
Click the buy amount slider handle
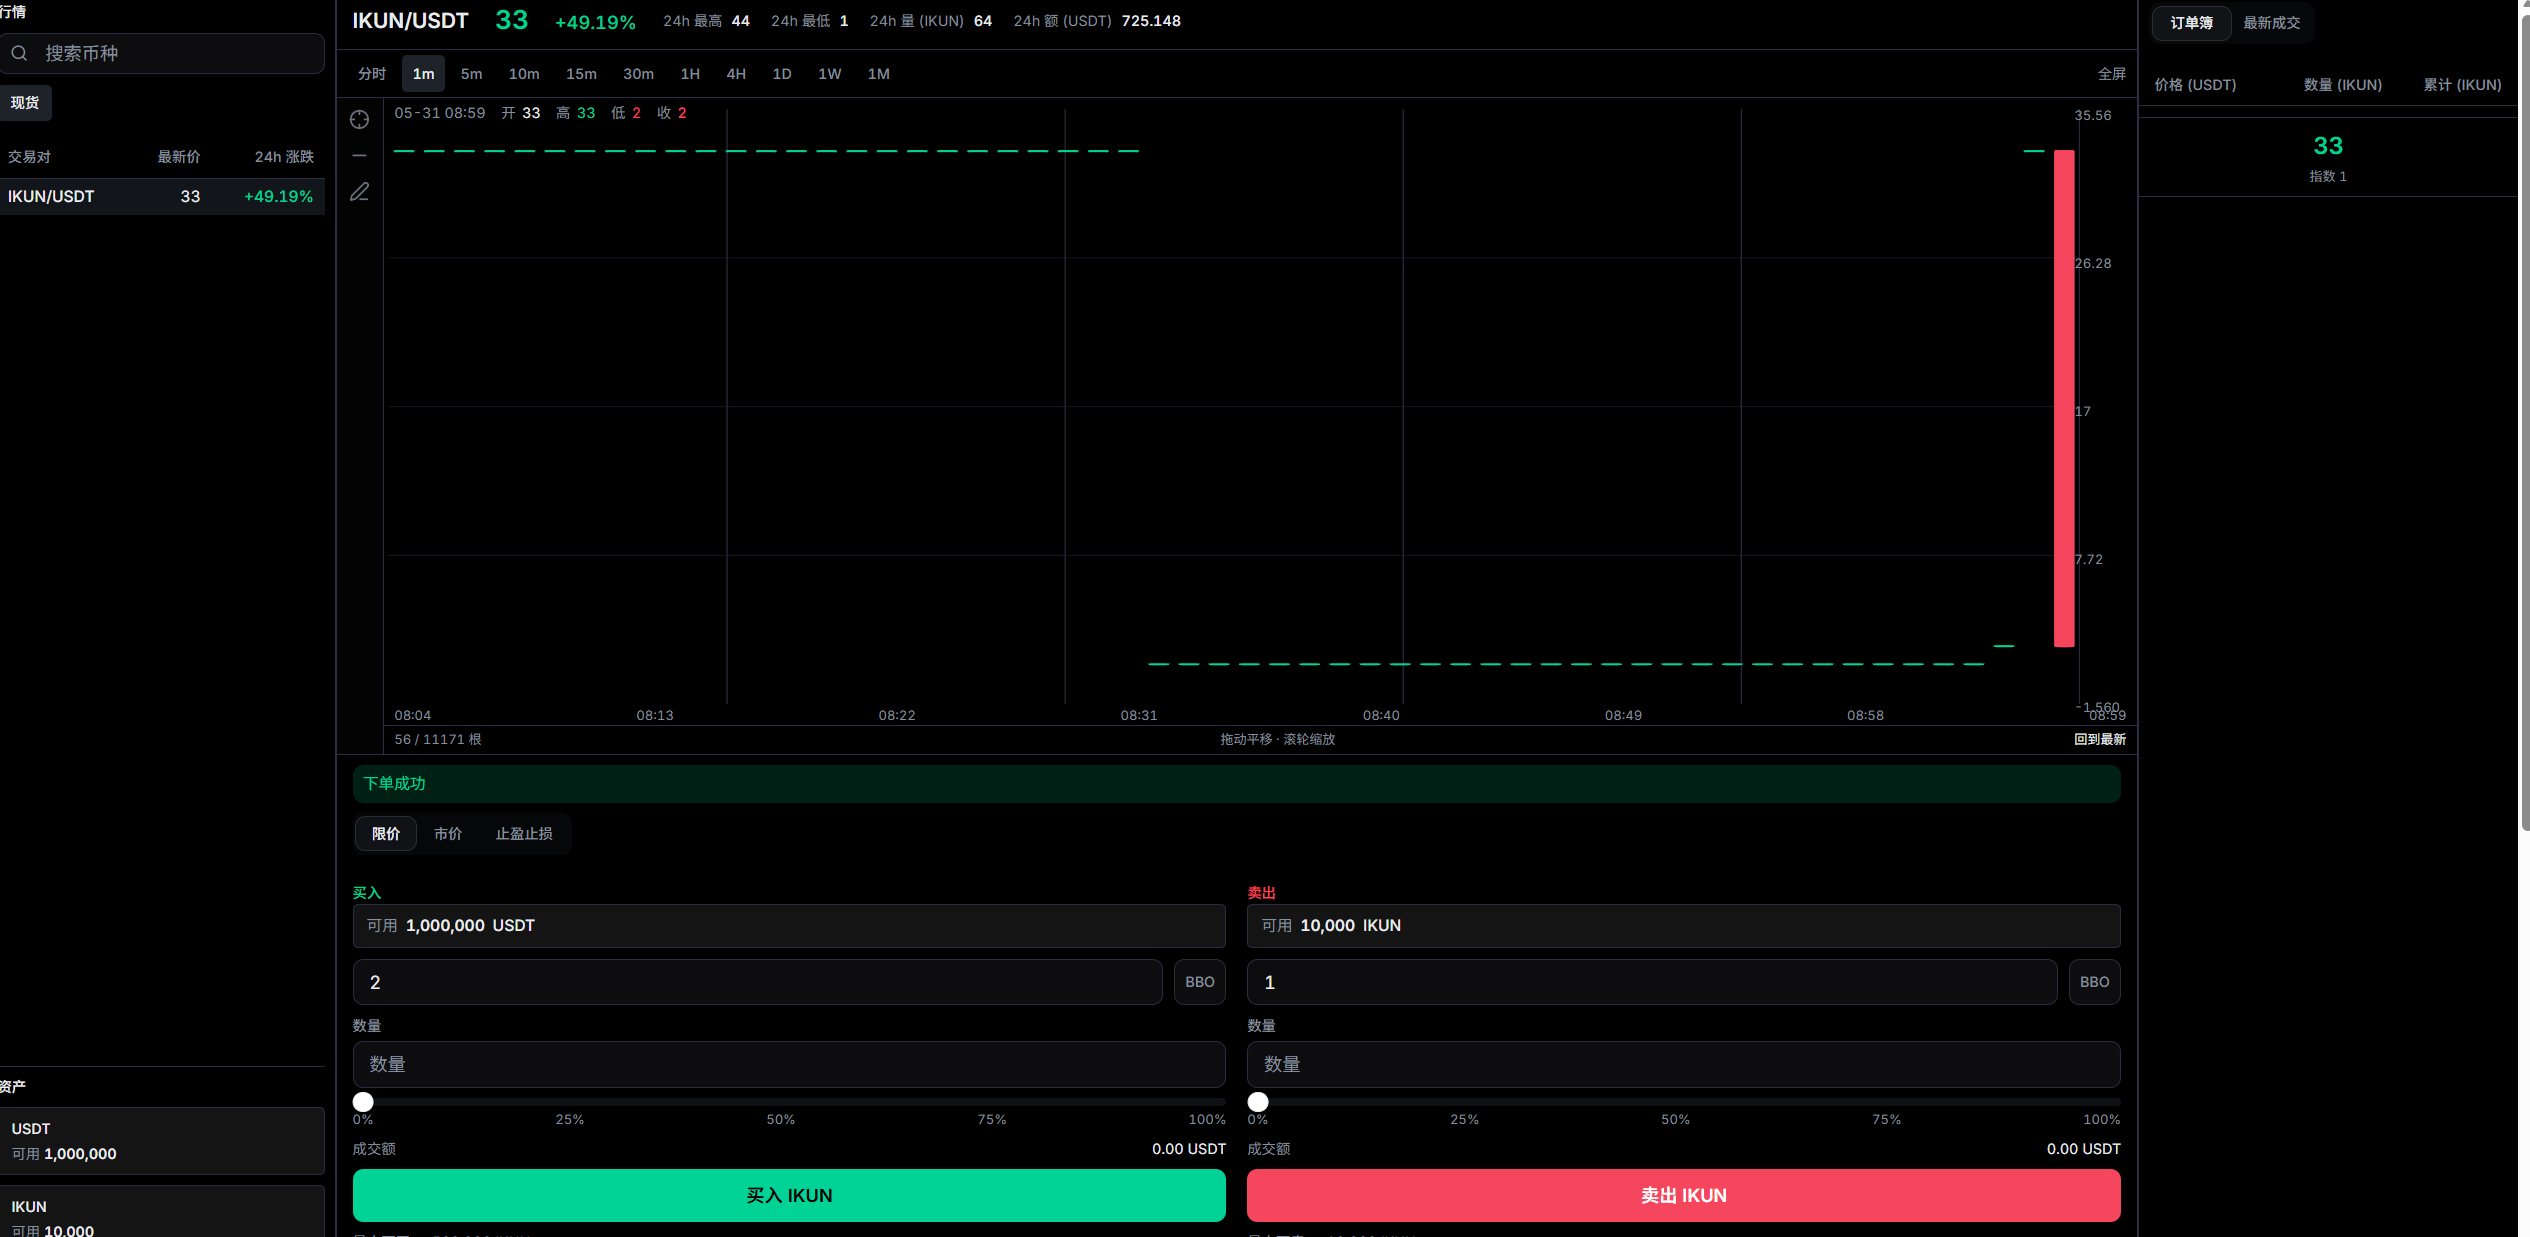pyautogui.click(x=363, y=1101)
